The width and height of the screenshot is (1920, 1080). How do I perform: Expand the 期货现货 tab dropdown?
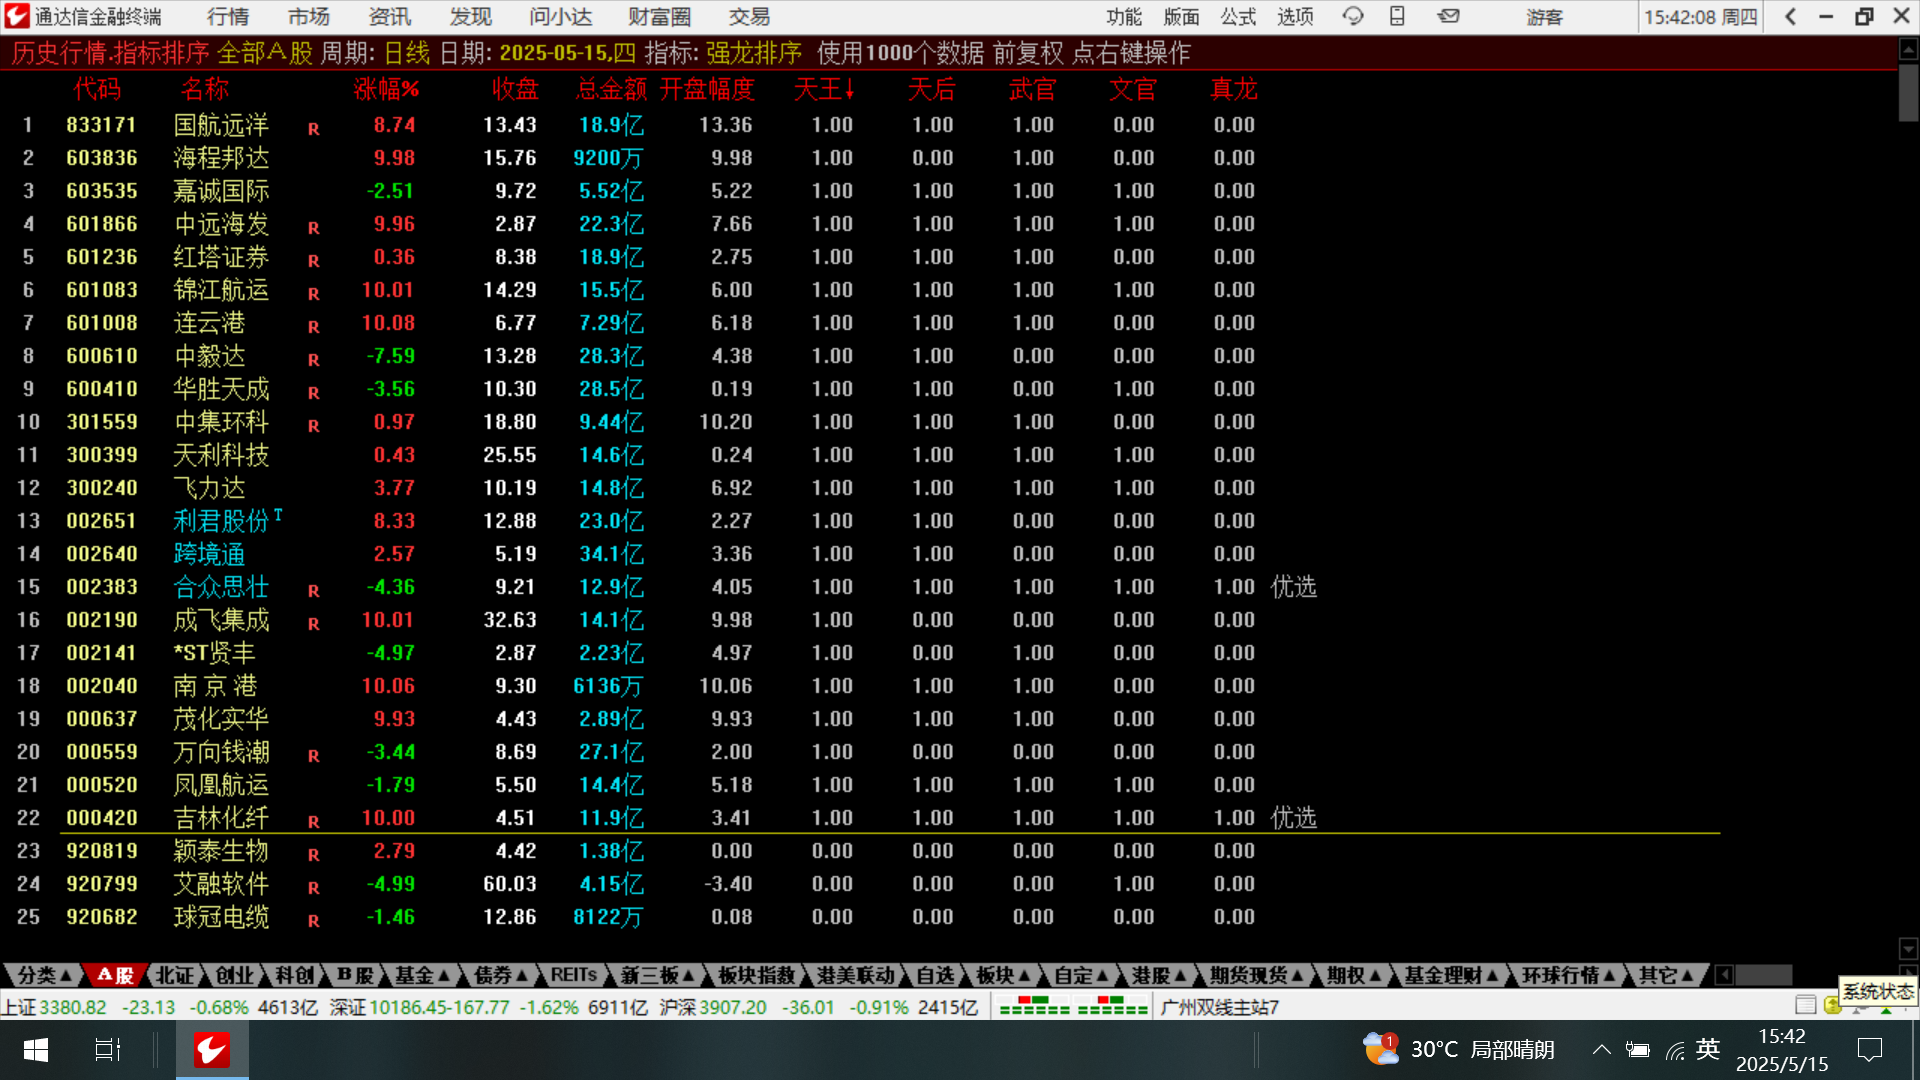(1257, 975)
